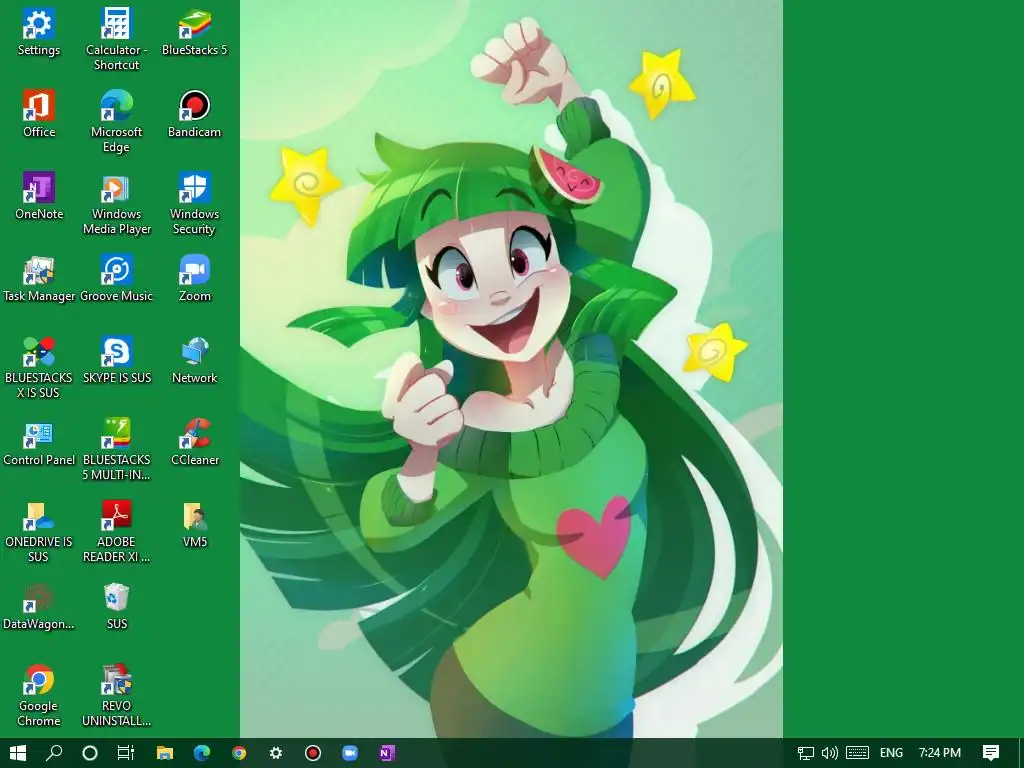Open network status tray icon

click(806, 753)
